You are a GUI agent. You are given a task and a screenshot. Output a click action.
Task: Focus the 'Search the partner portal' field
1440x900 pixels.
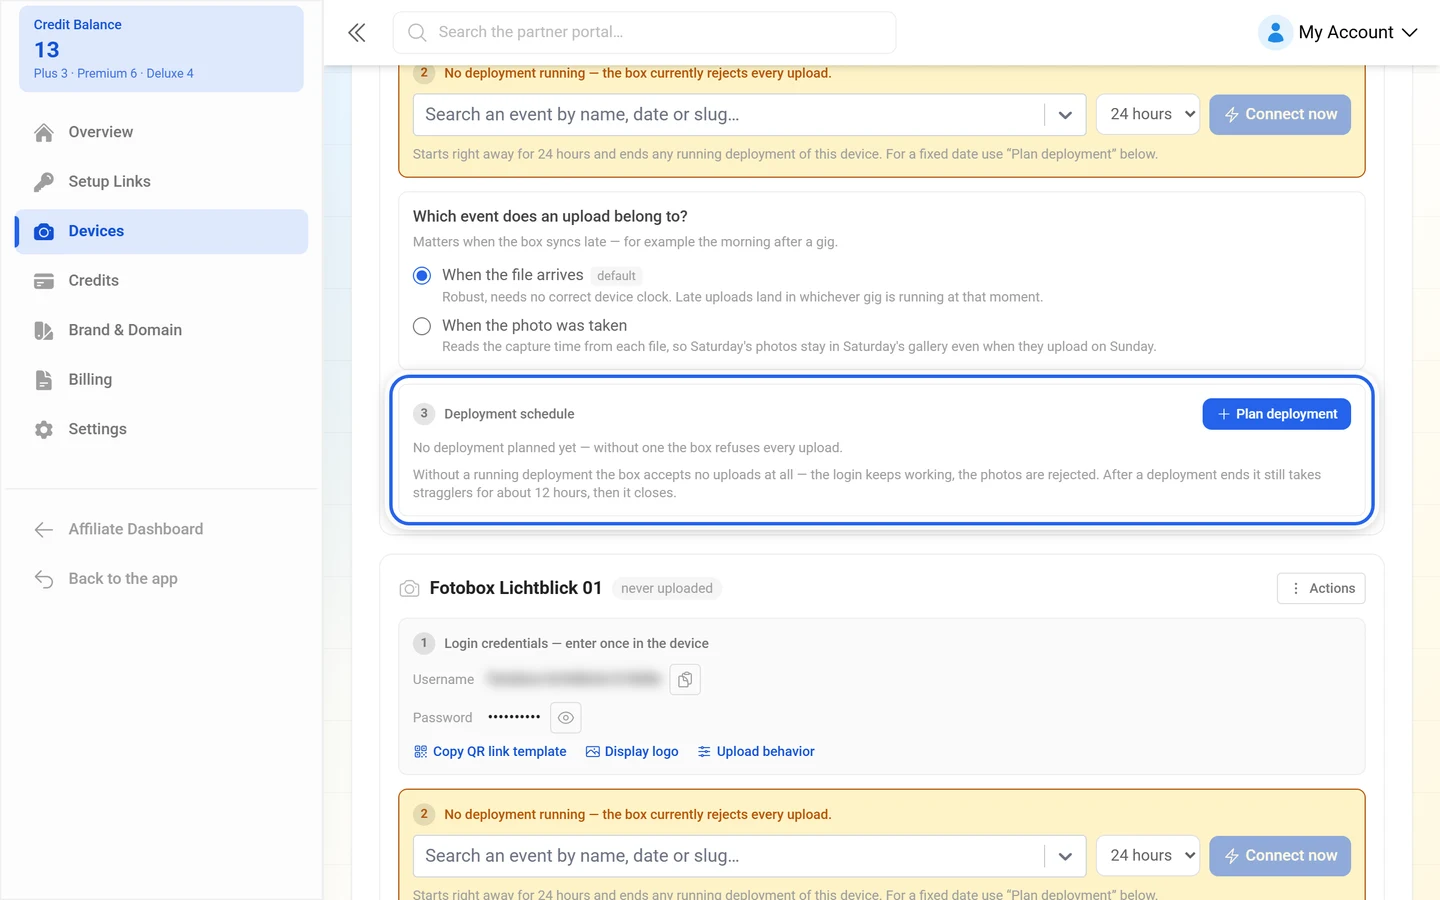coord(644,33)
